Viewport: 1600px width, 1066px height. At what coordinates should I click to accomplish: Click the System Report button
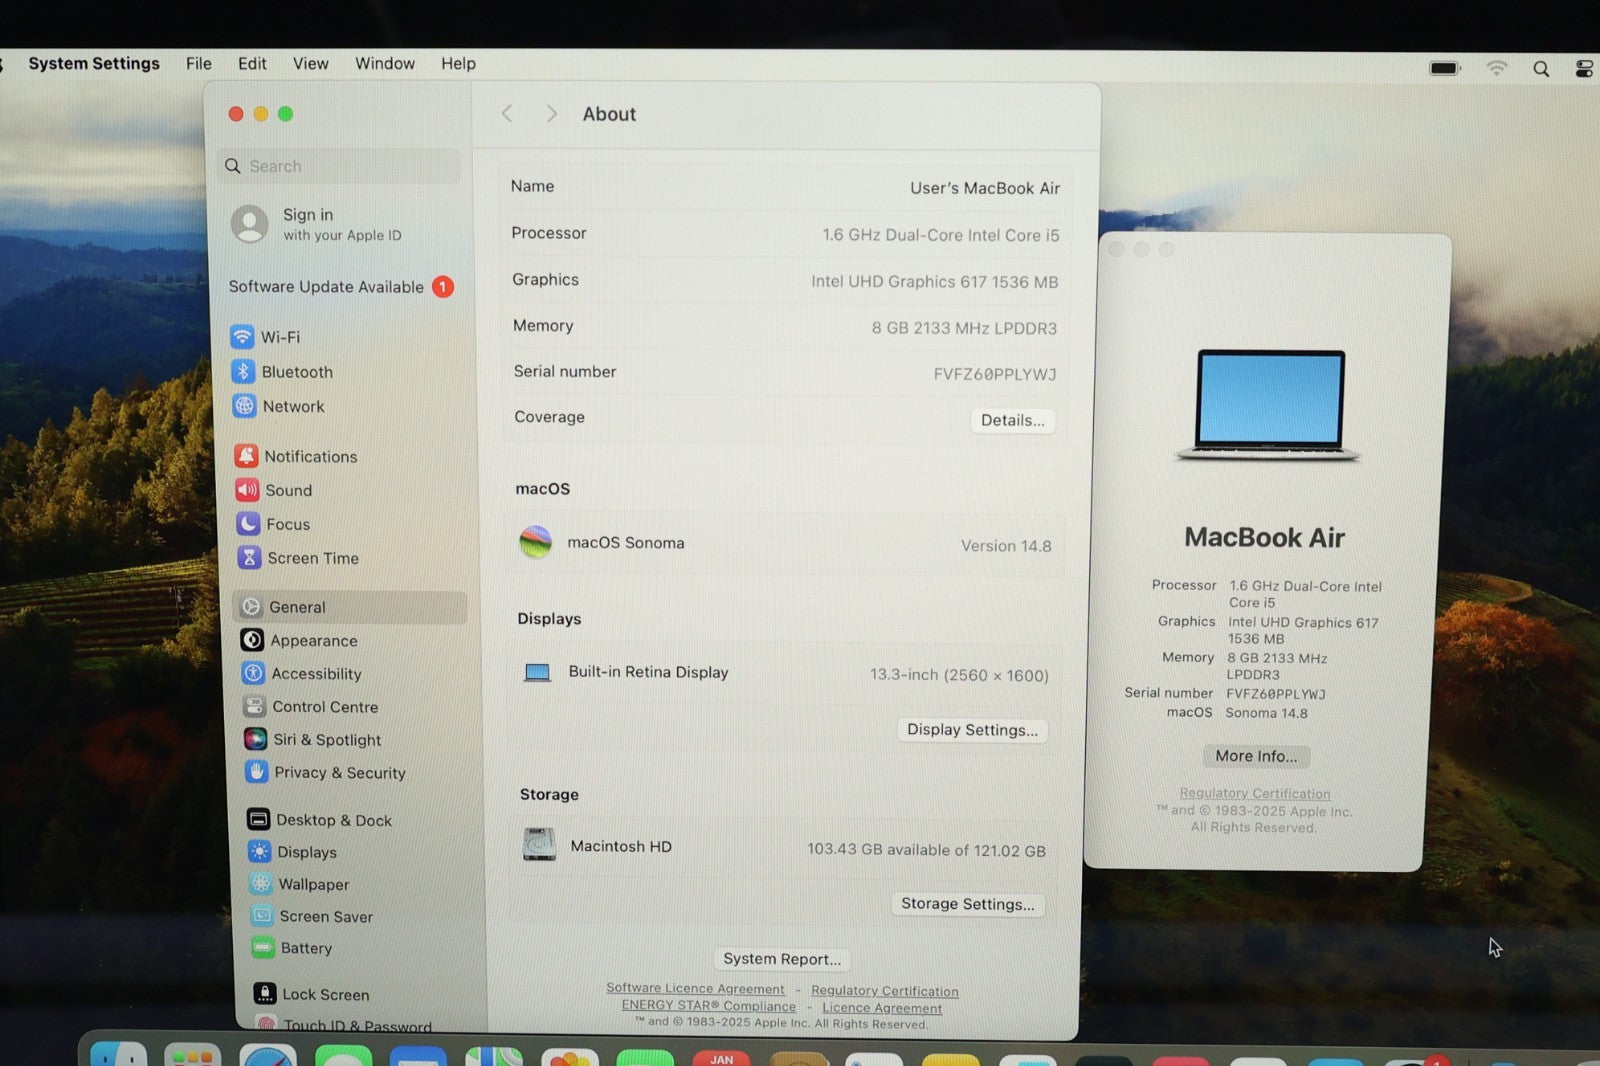click(782, 959)
